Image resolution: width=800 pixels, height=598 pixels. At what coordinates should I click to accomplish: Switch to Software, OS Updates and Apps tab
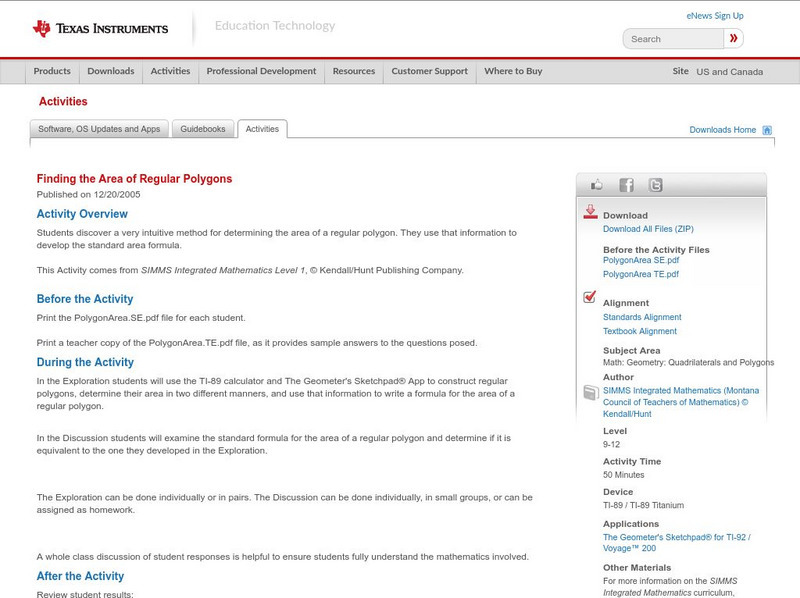(x=99, y=129)
